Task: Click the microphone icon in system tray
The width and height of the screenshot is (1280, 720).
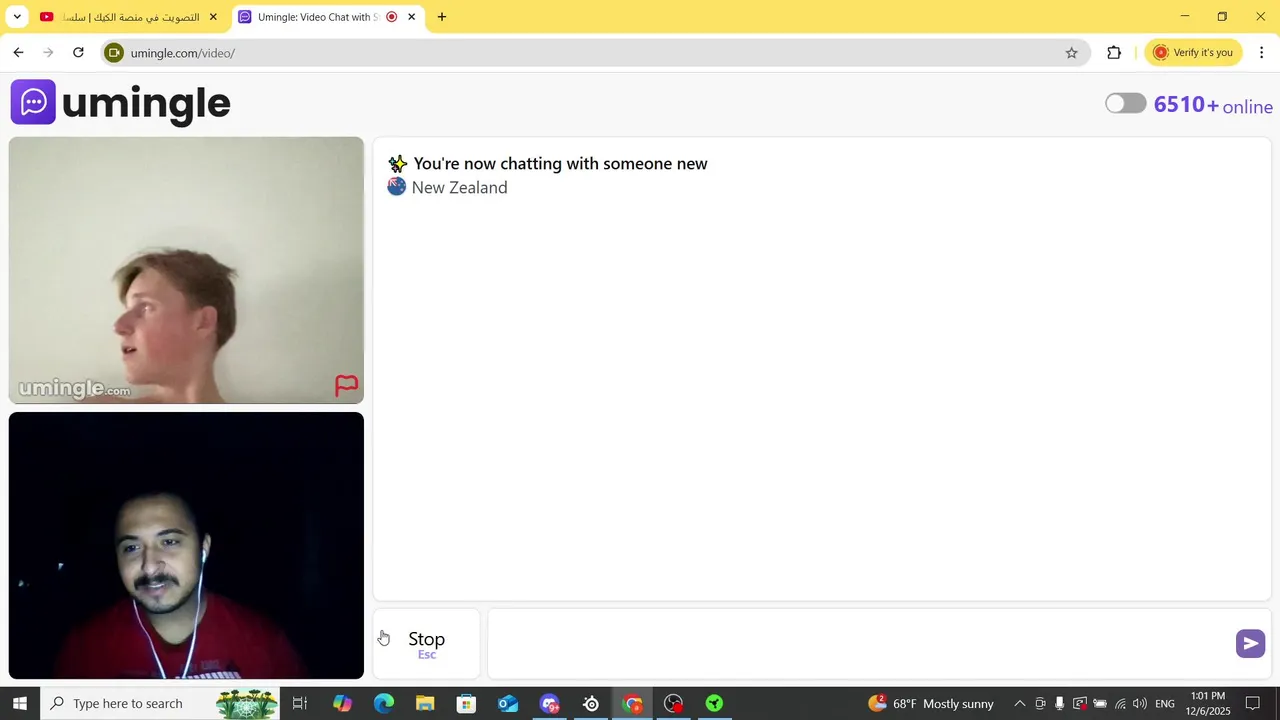Action: pos(1060,704)
